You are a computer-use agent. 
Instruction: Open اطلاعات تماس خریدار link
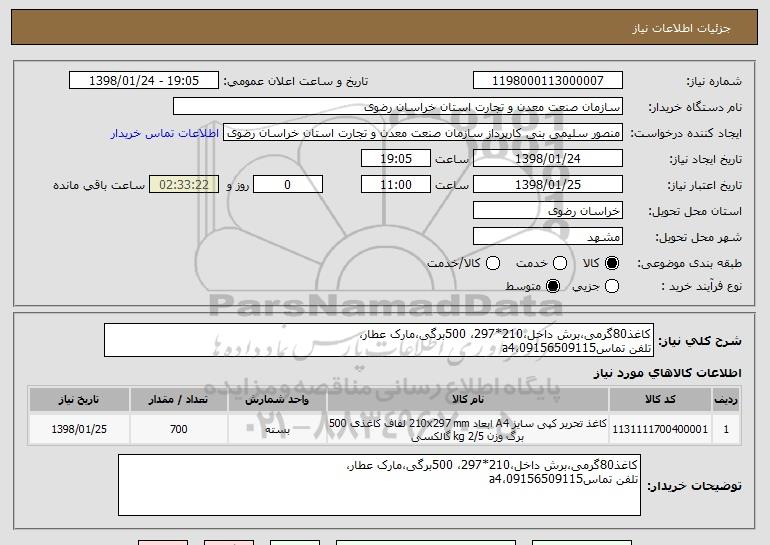(x=165, y=133)
